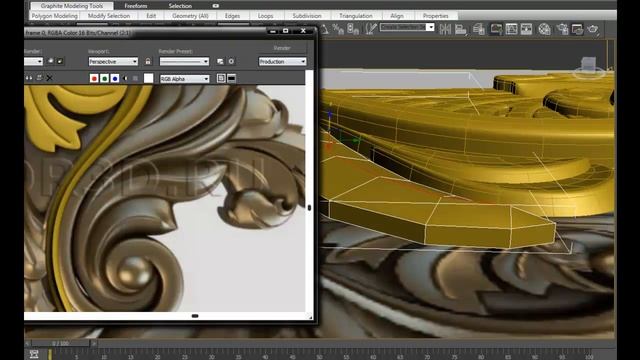Open the layer manager icon

click(478, 29)
